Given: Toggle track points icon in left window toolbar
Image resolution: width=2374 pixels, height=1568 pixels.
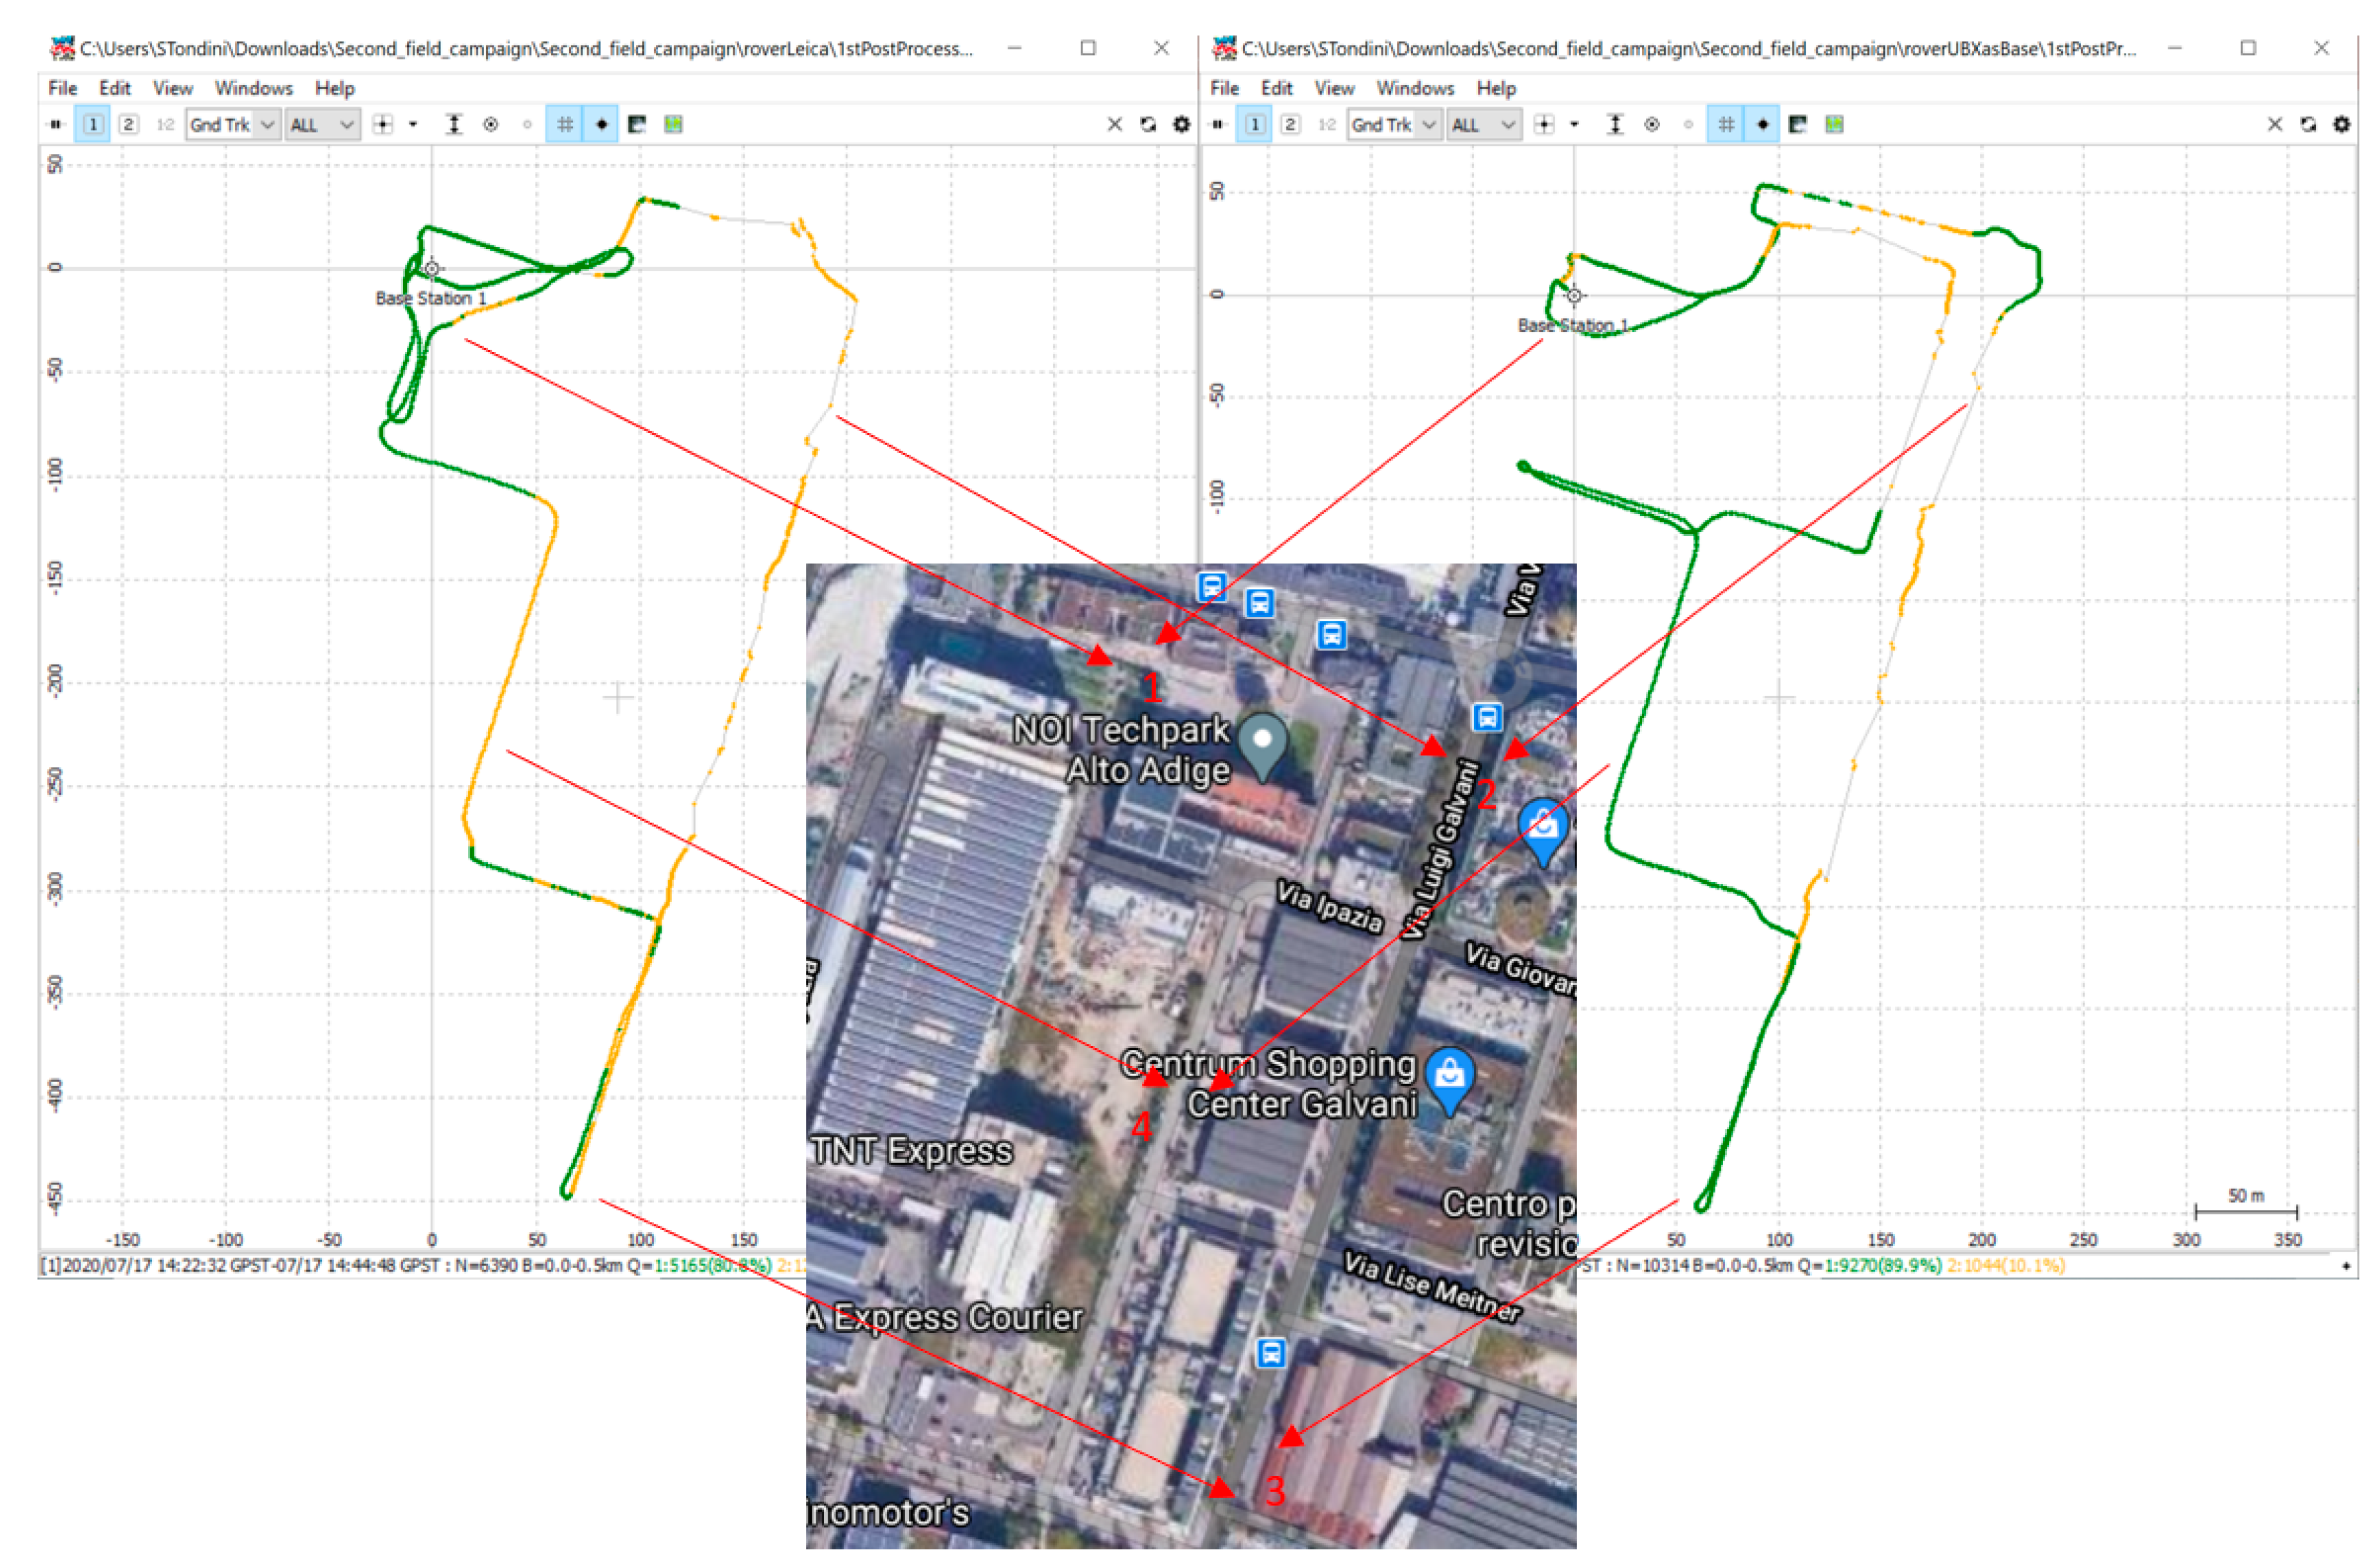Looking at the screenshot, I should (x=601, y=125).
